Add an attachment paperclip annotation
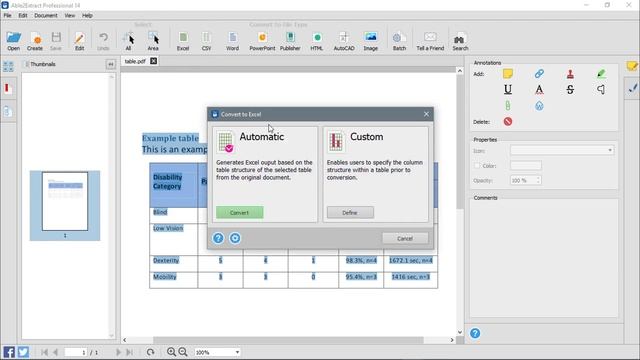Image resolution: width=640 pixels, height=360 pixels. click(508, 106)
